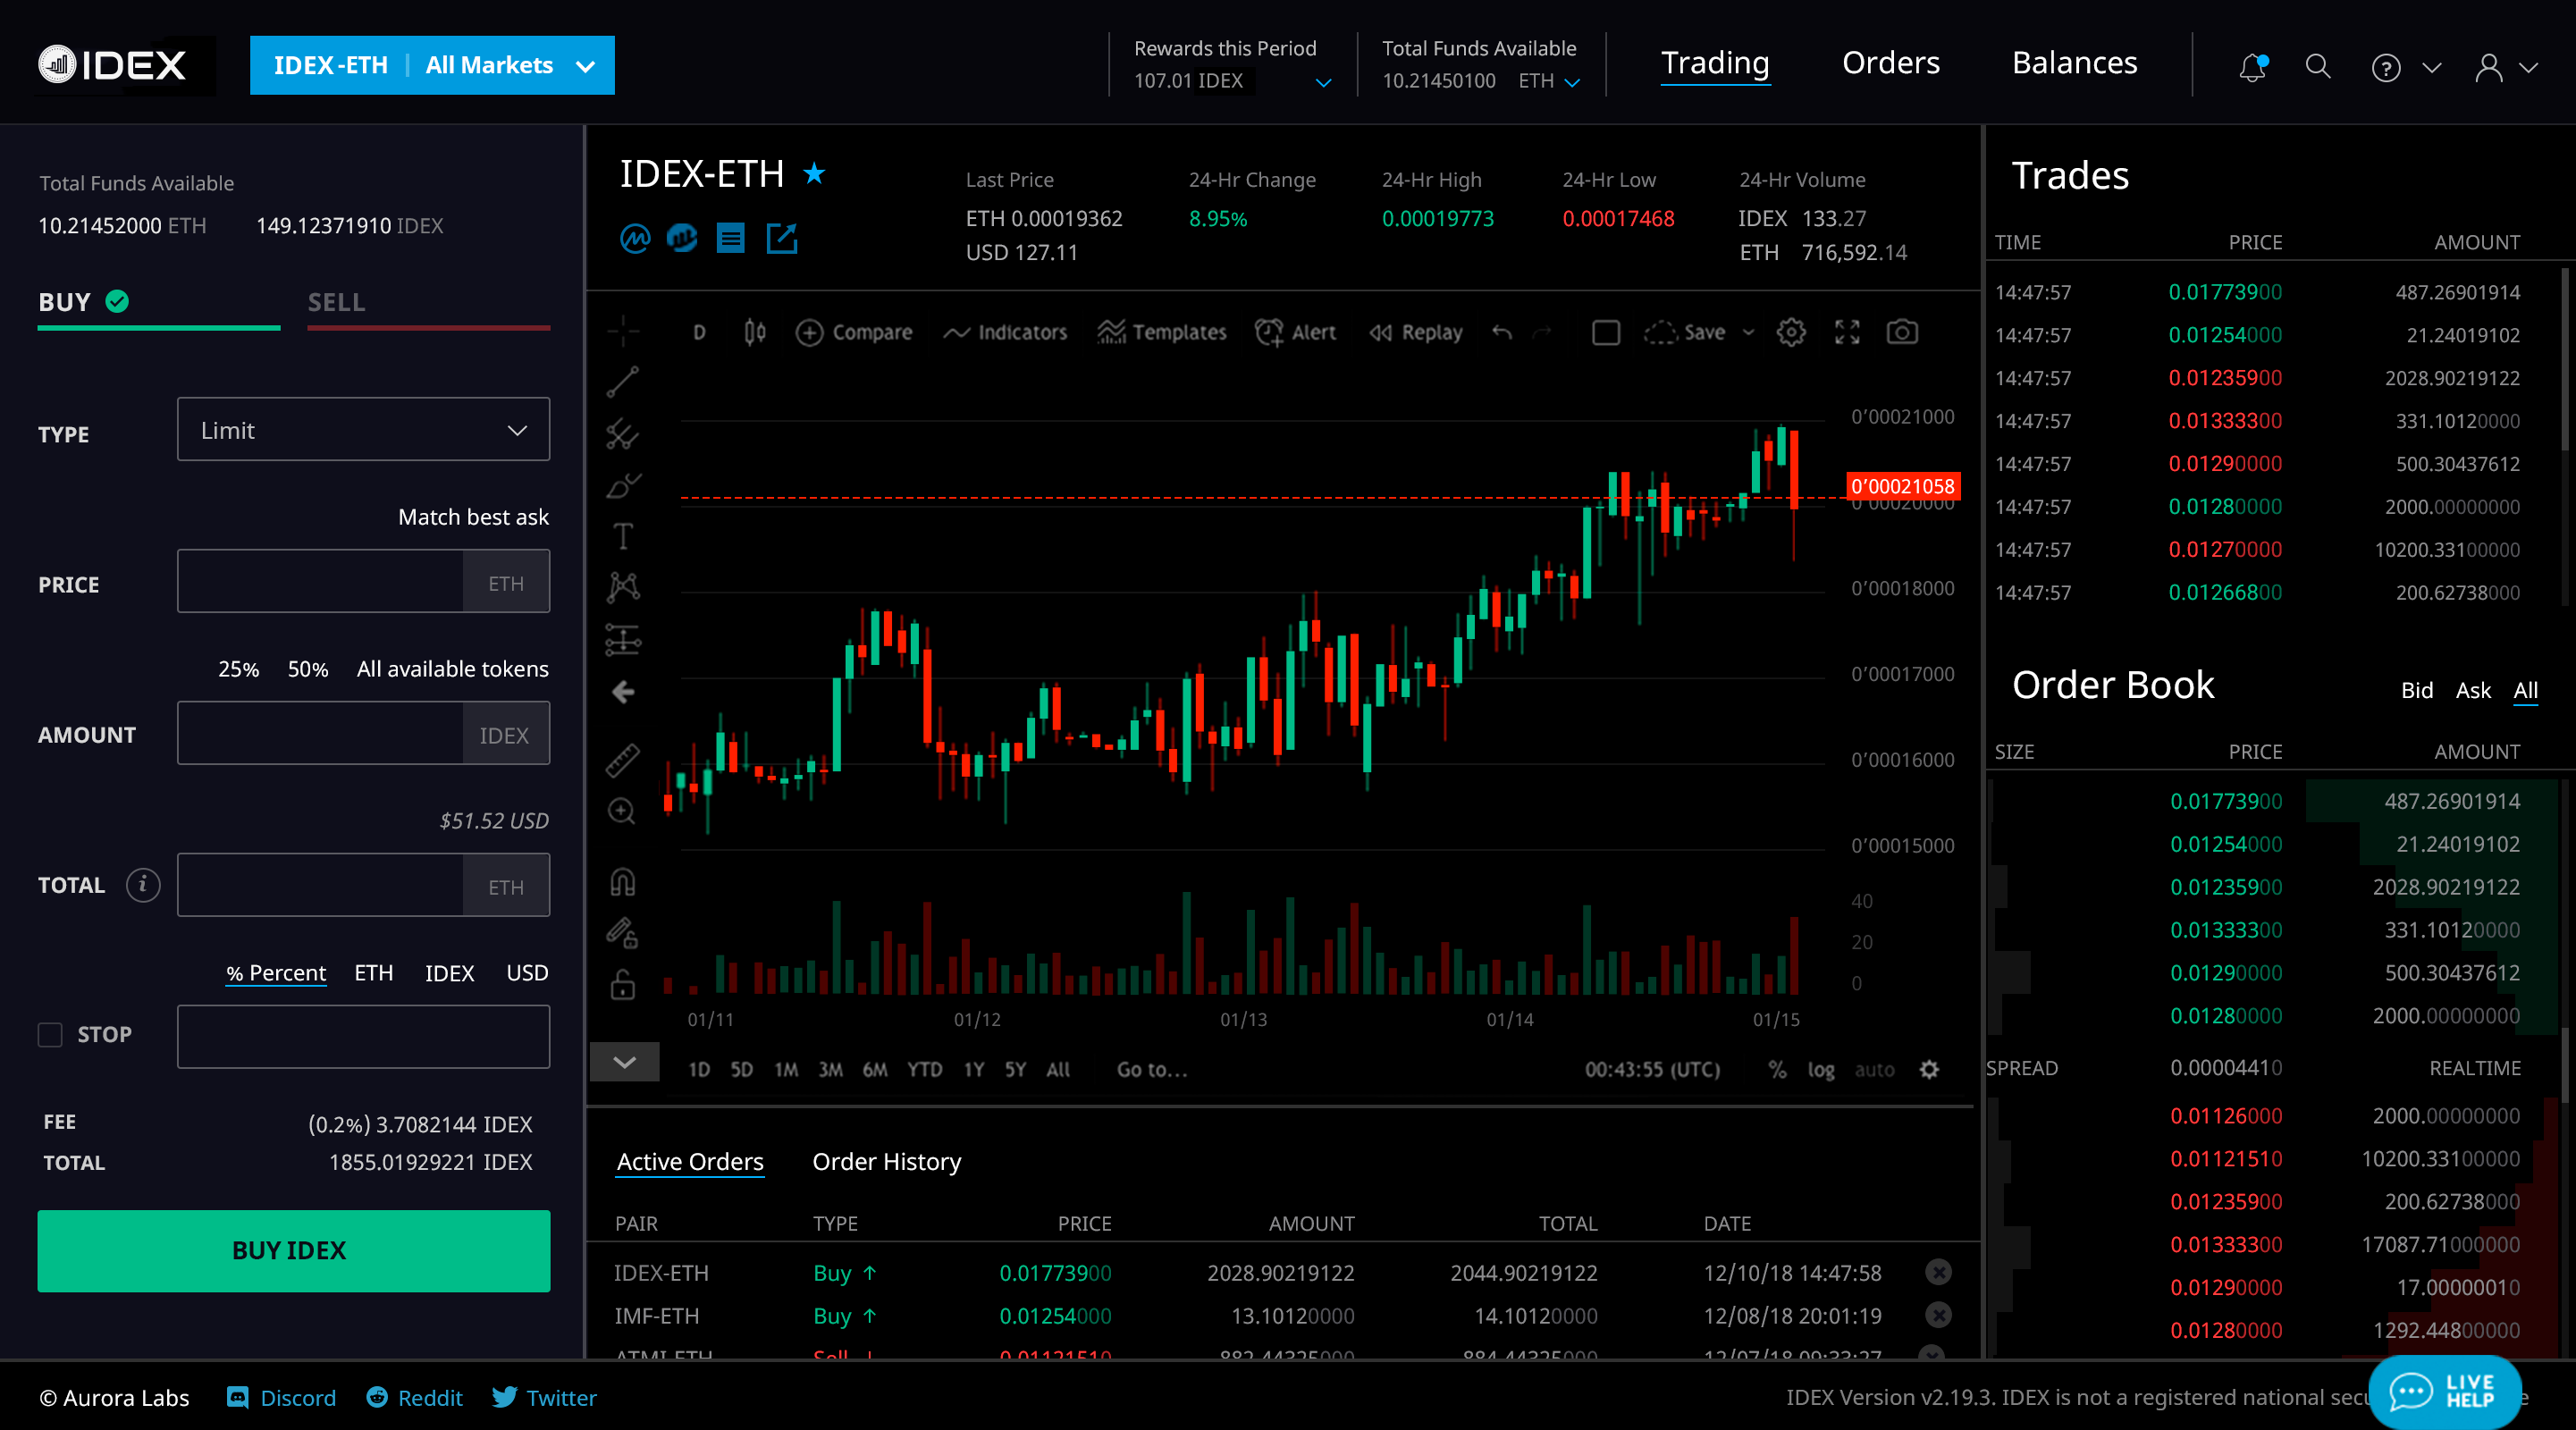Open the Limit order type dropdown
The image size is (2576, 1430).
pos(363,430)
